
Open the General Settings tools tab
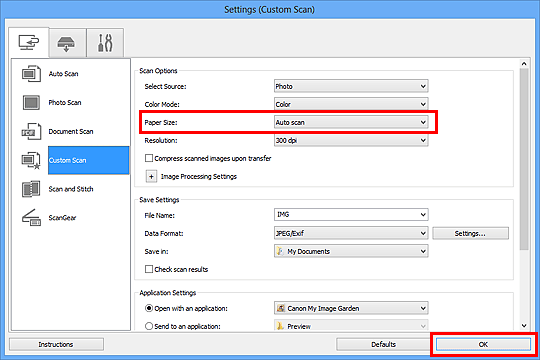point(105,43)
